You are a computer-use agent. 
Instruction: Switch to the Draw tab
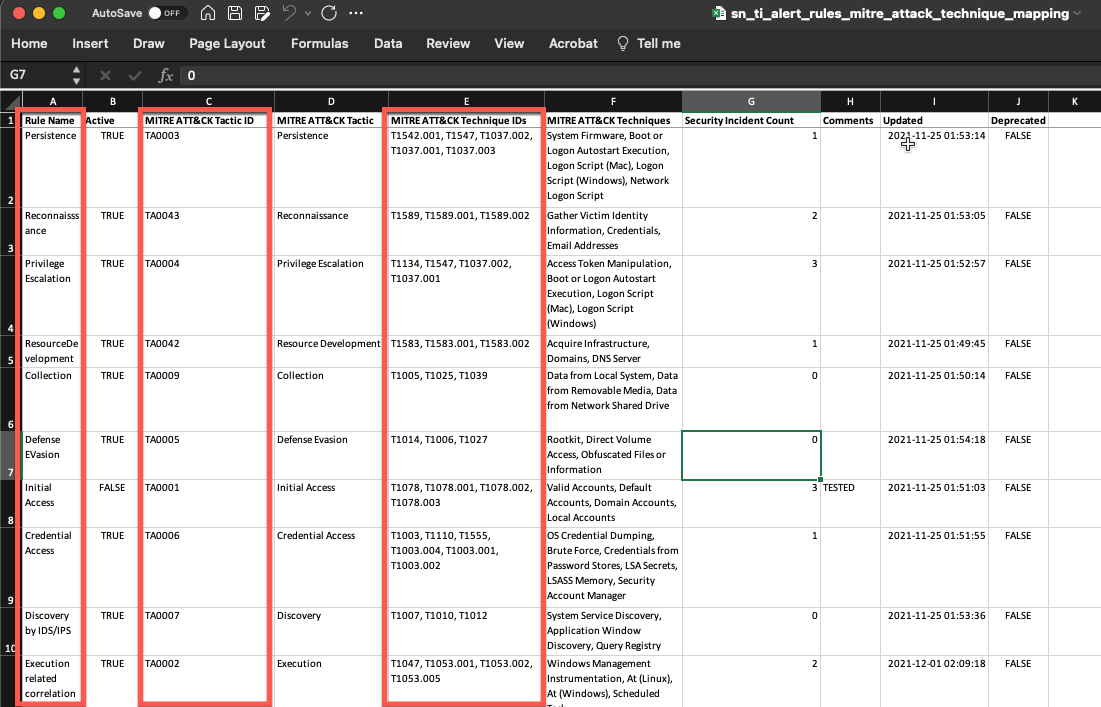[149, 44]
